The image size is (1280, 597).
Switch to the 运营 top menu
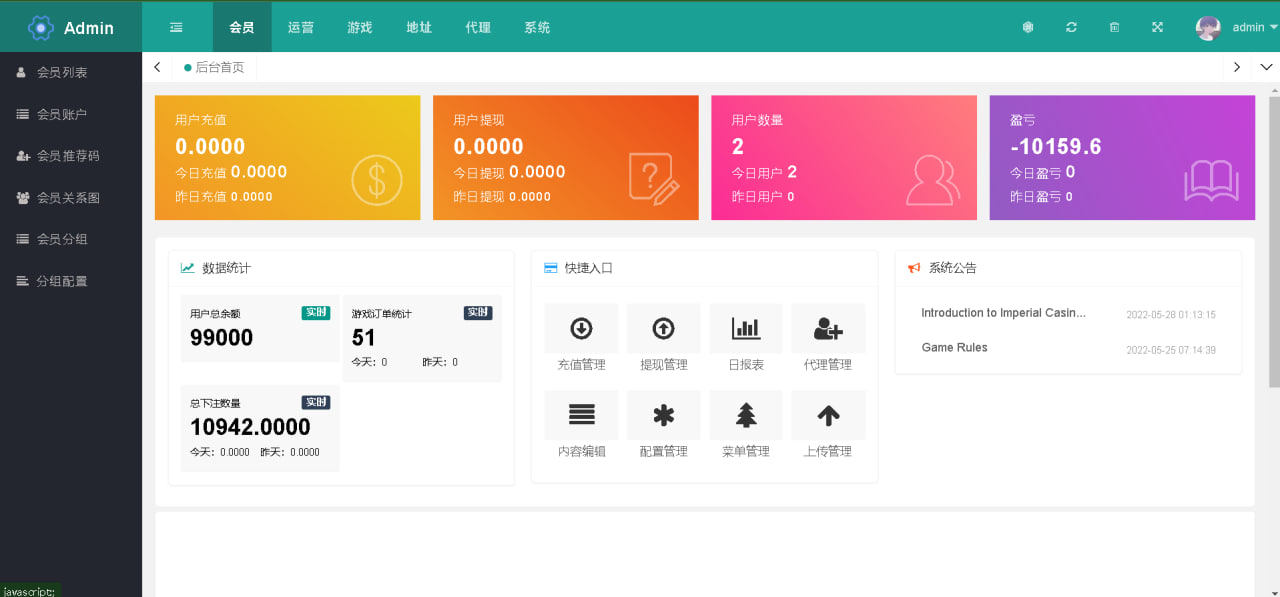click(301, 27)
